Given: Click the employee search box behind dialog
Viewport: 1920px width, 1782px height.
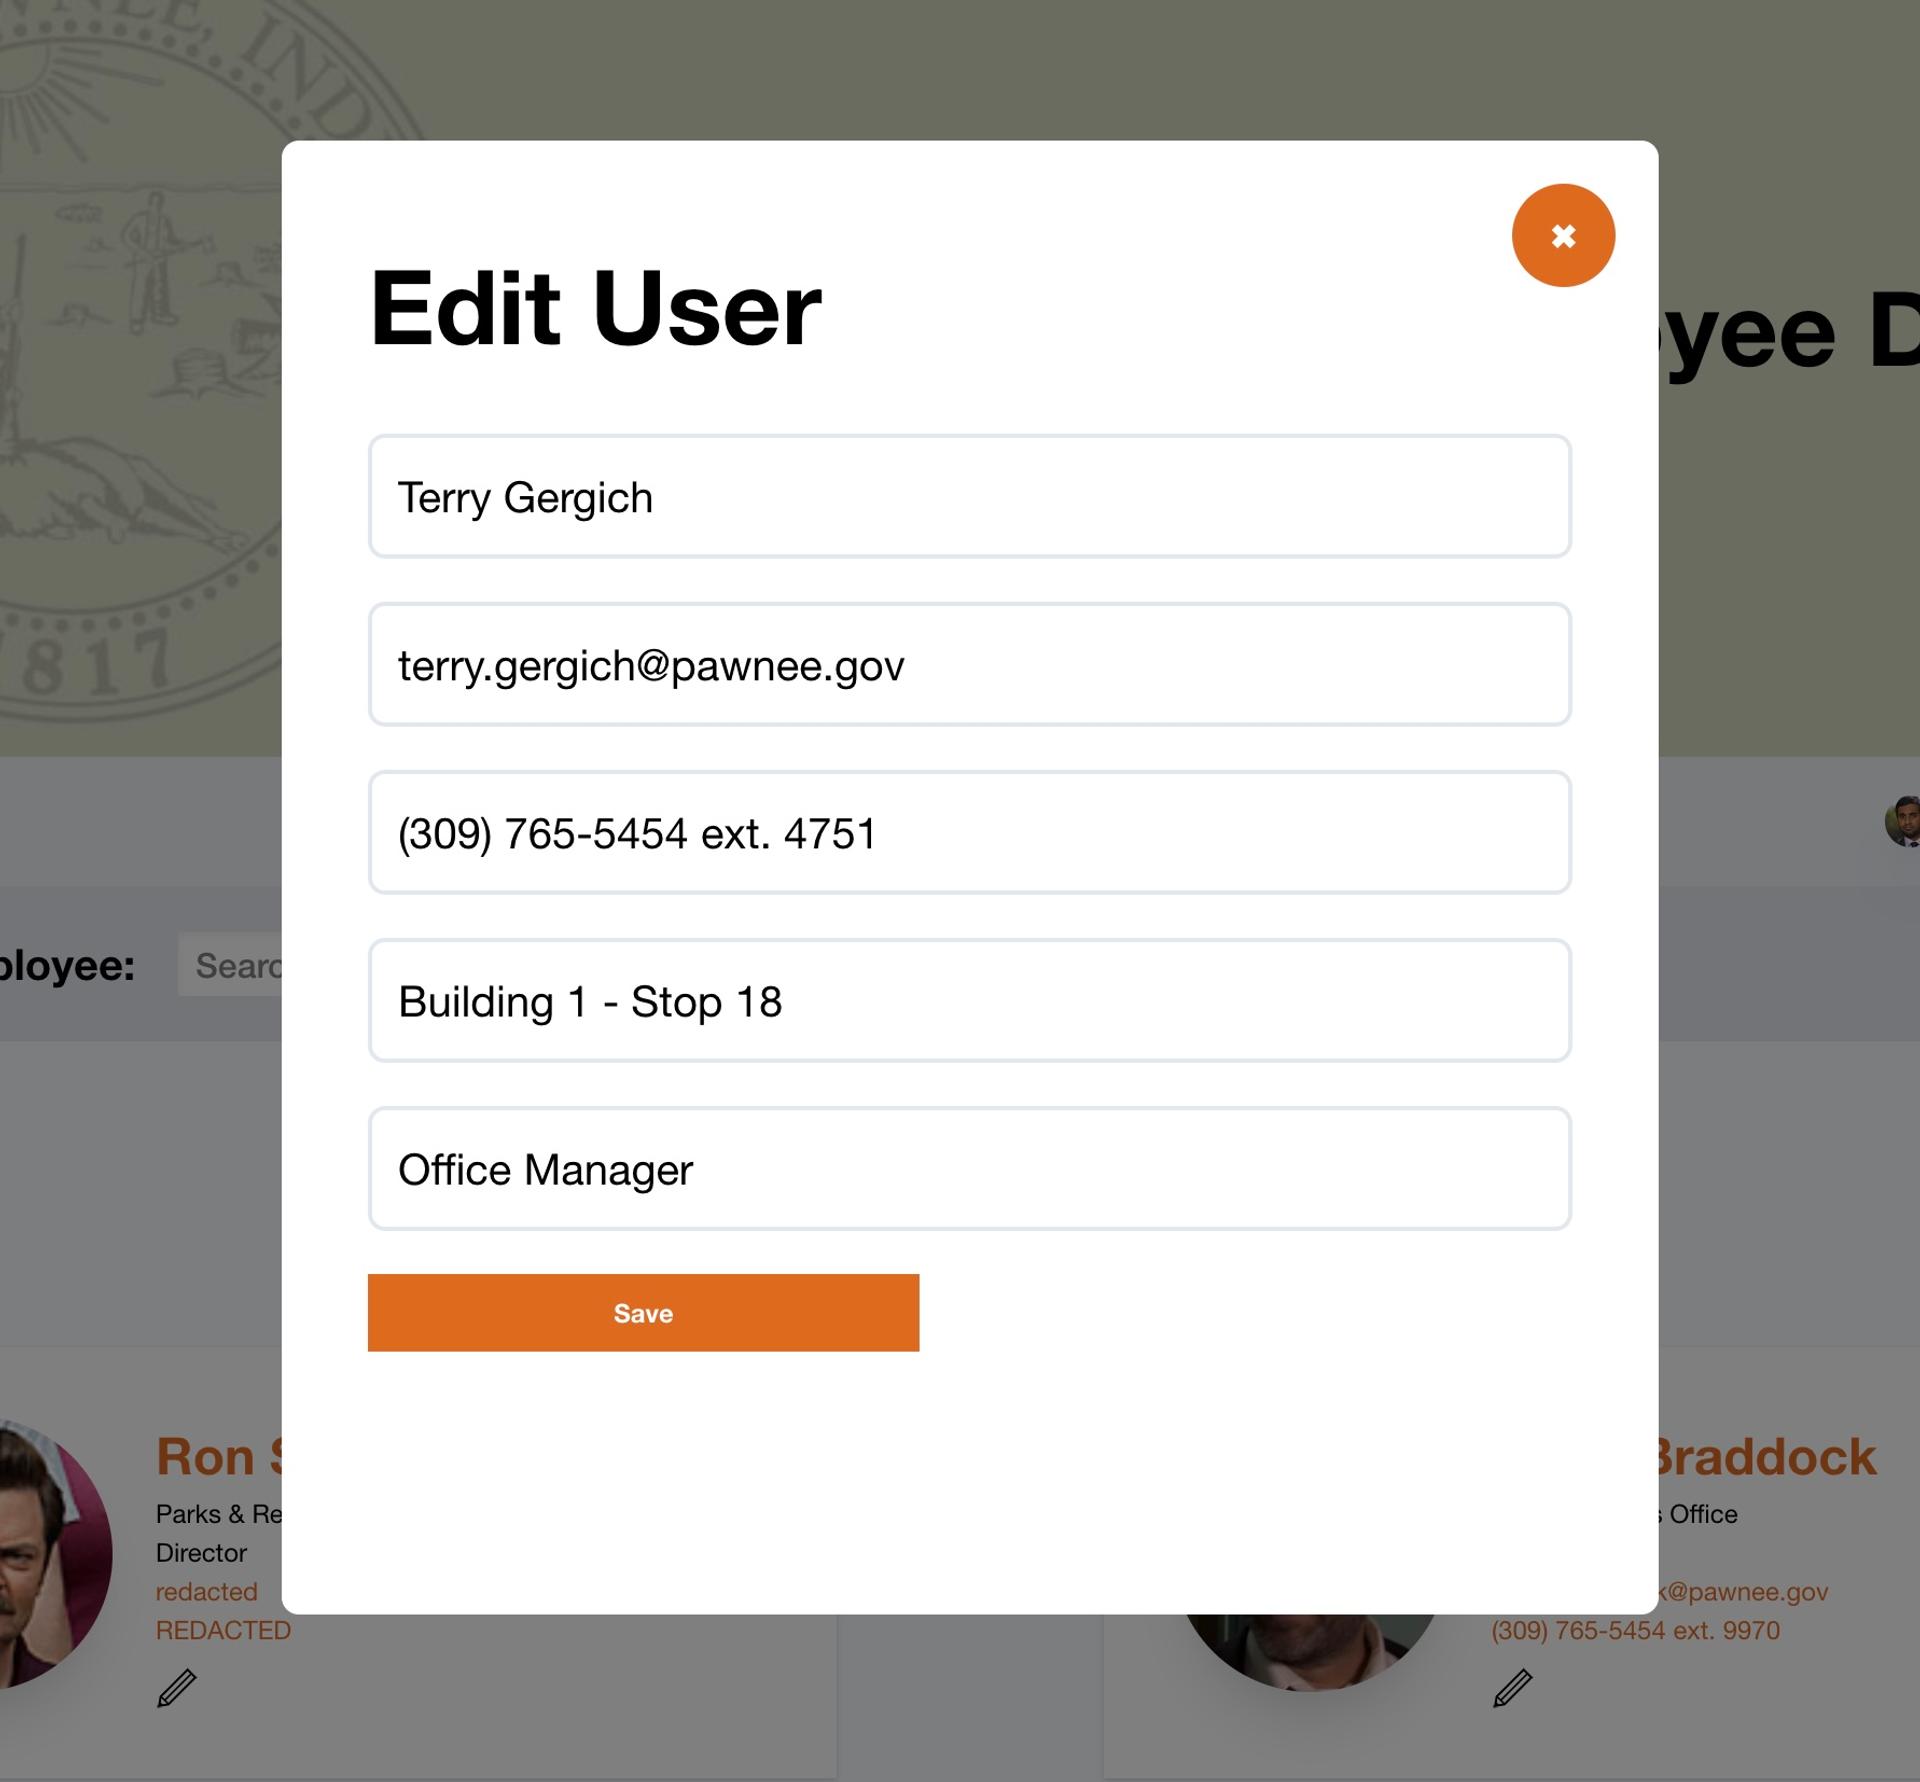Looking at the screenshot, I should click(x=231, y=965).
